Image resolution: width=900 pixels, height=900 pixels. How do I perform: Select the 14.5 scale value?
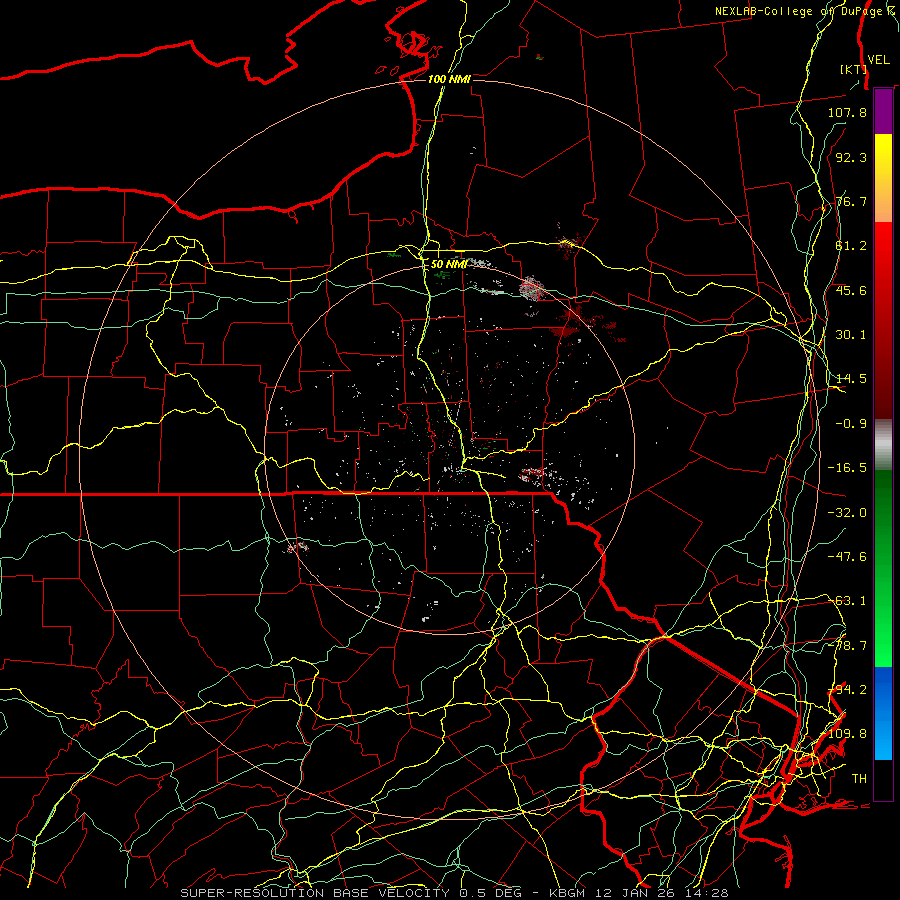coord(851,379)
